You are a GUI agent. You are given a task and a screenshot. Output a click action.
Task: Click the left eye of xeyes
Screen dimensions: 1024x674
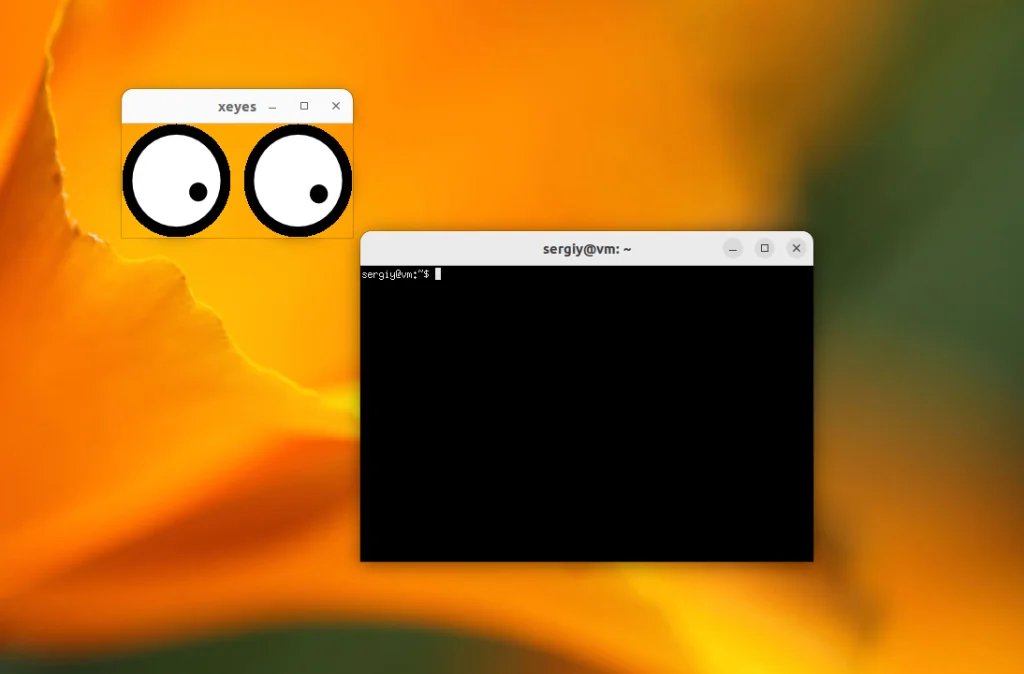coord(175,180)
